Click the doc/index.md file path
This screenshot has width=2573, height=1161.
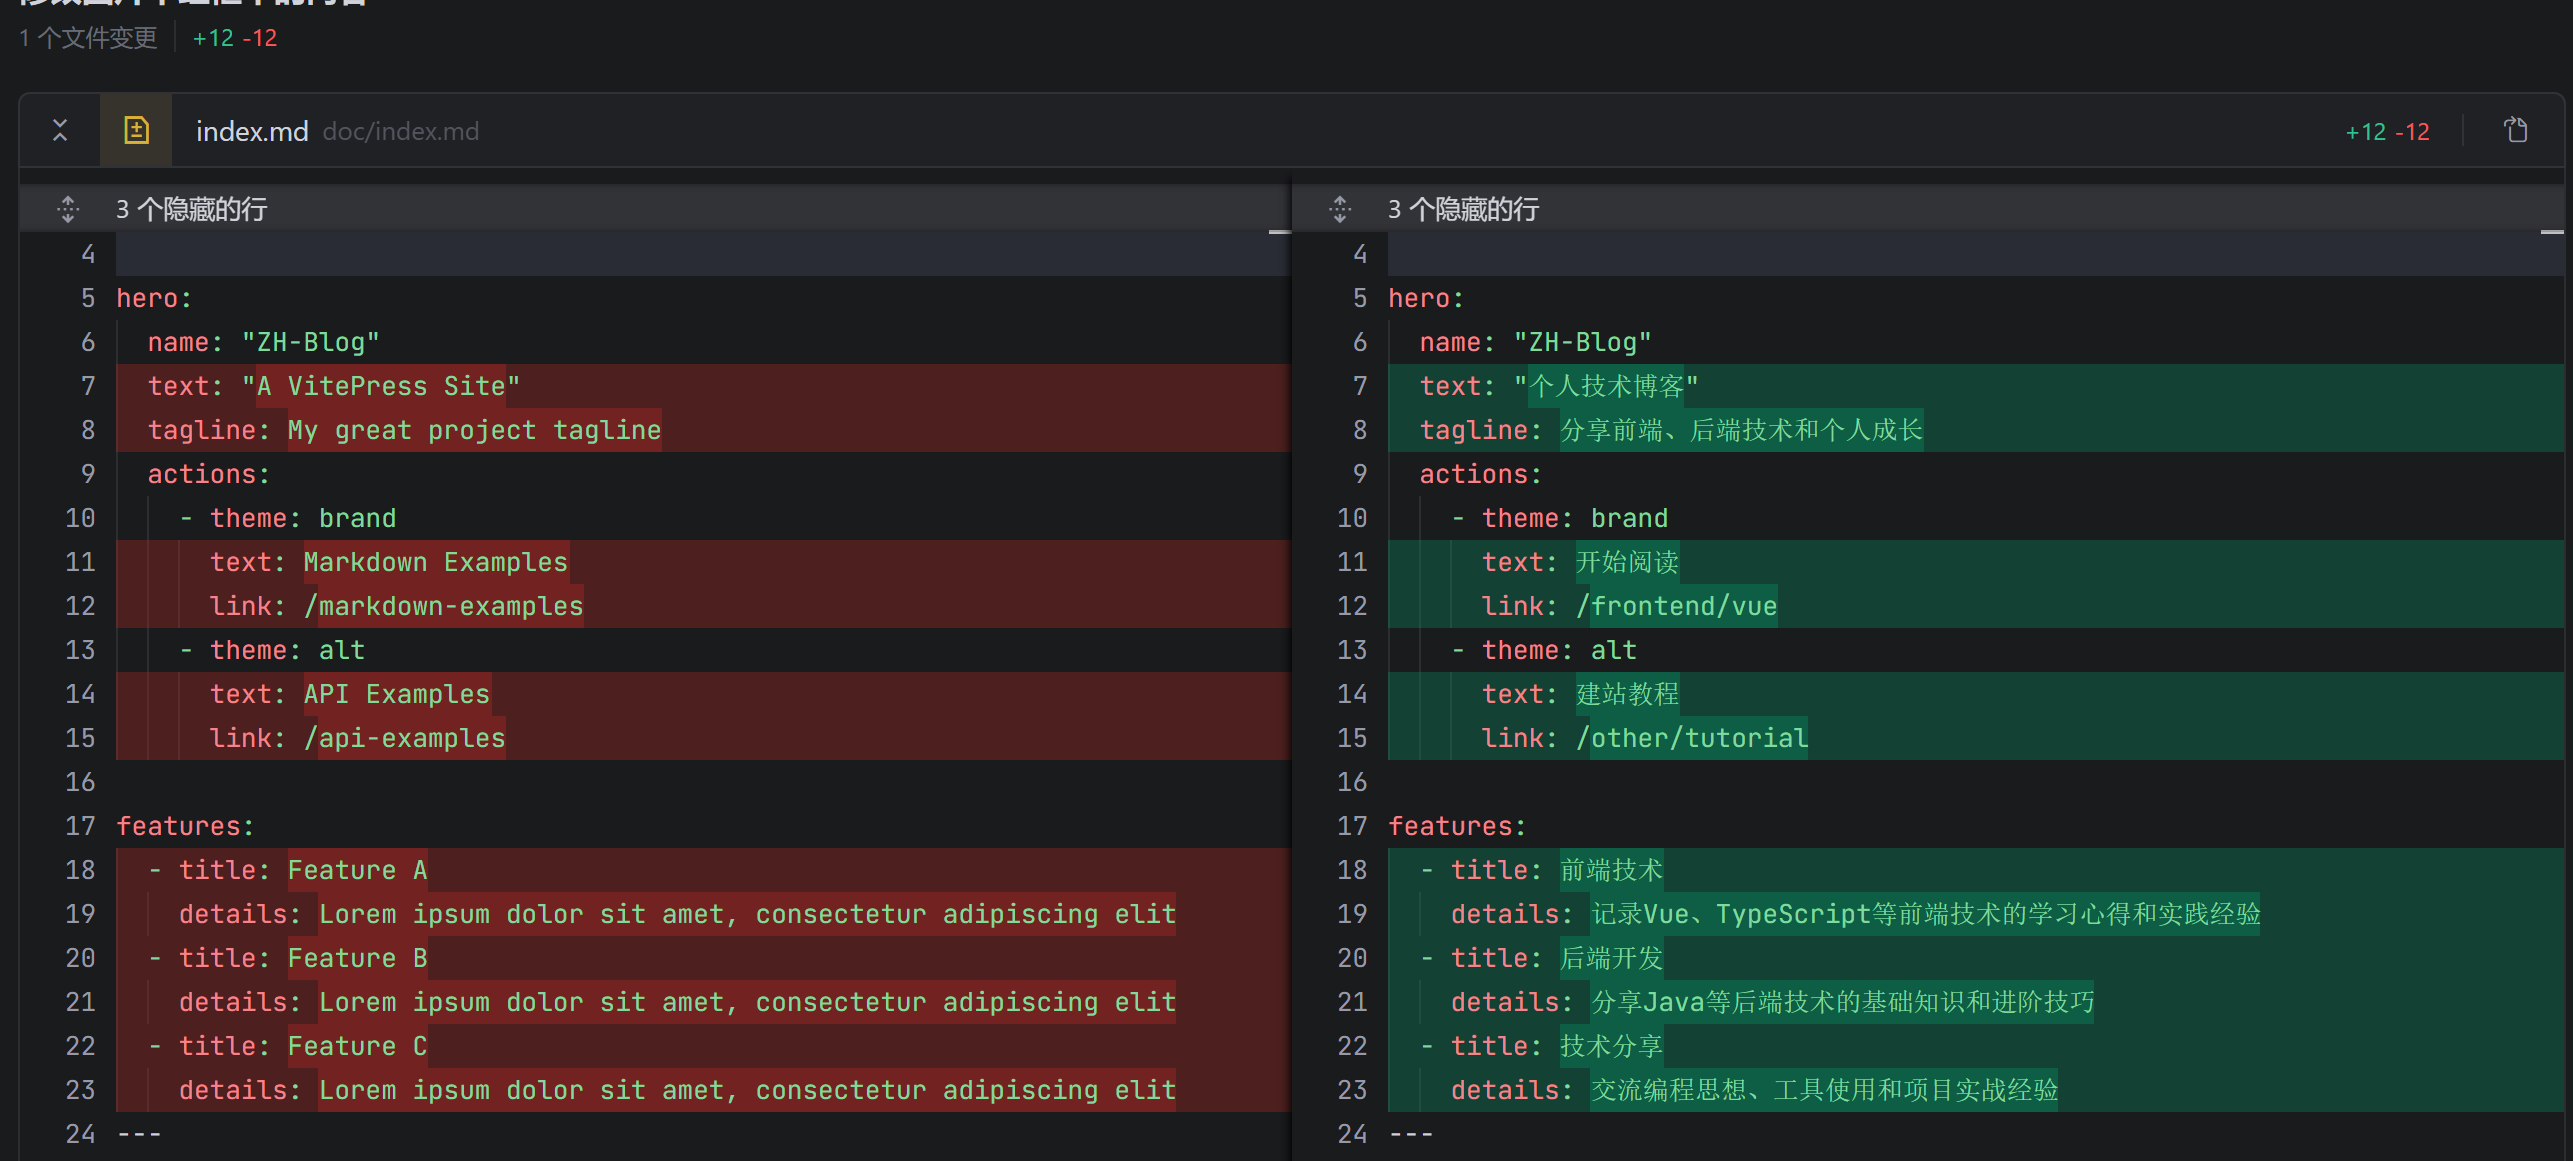(400, 131)
